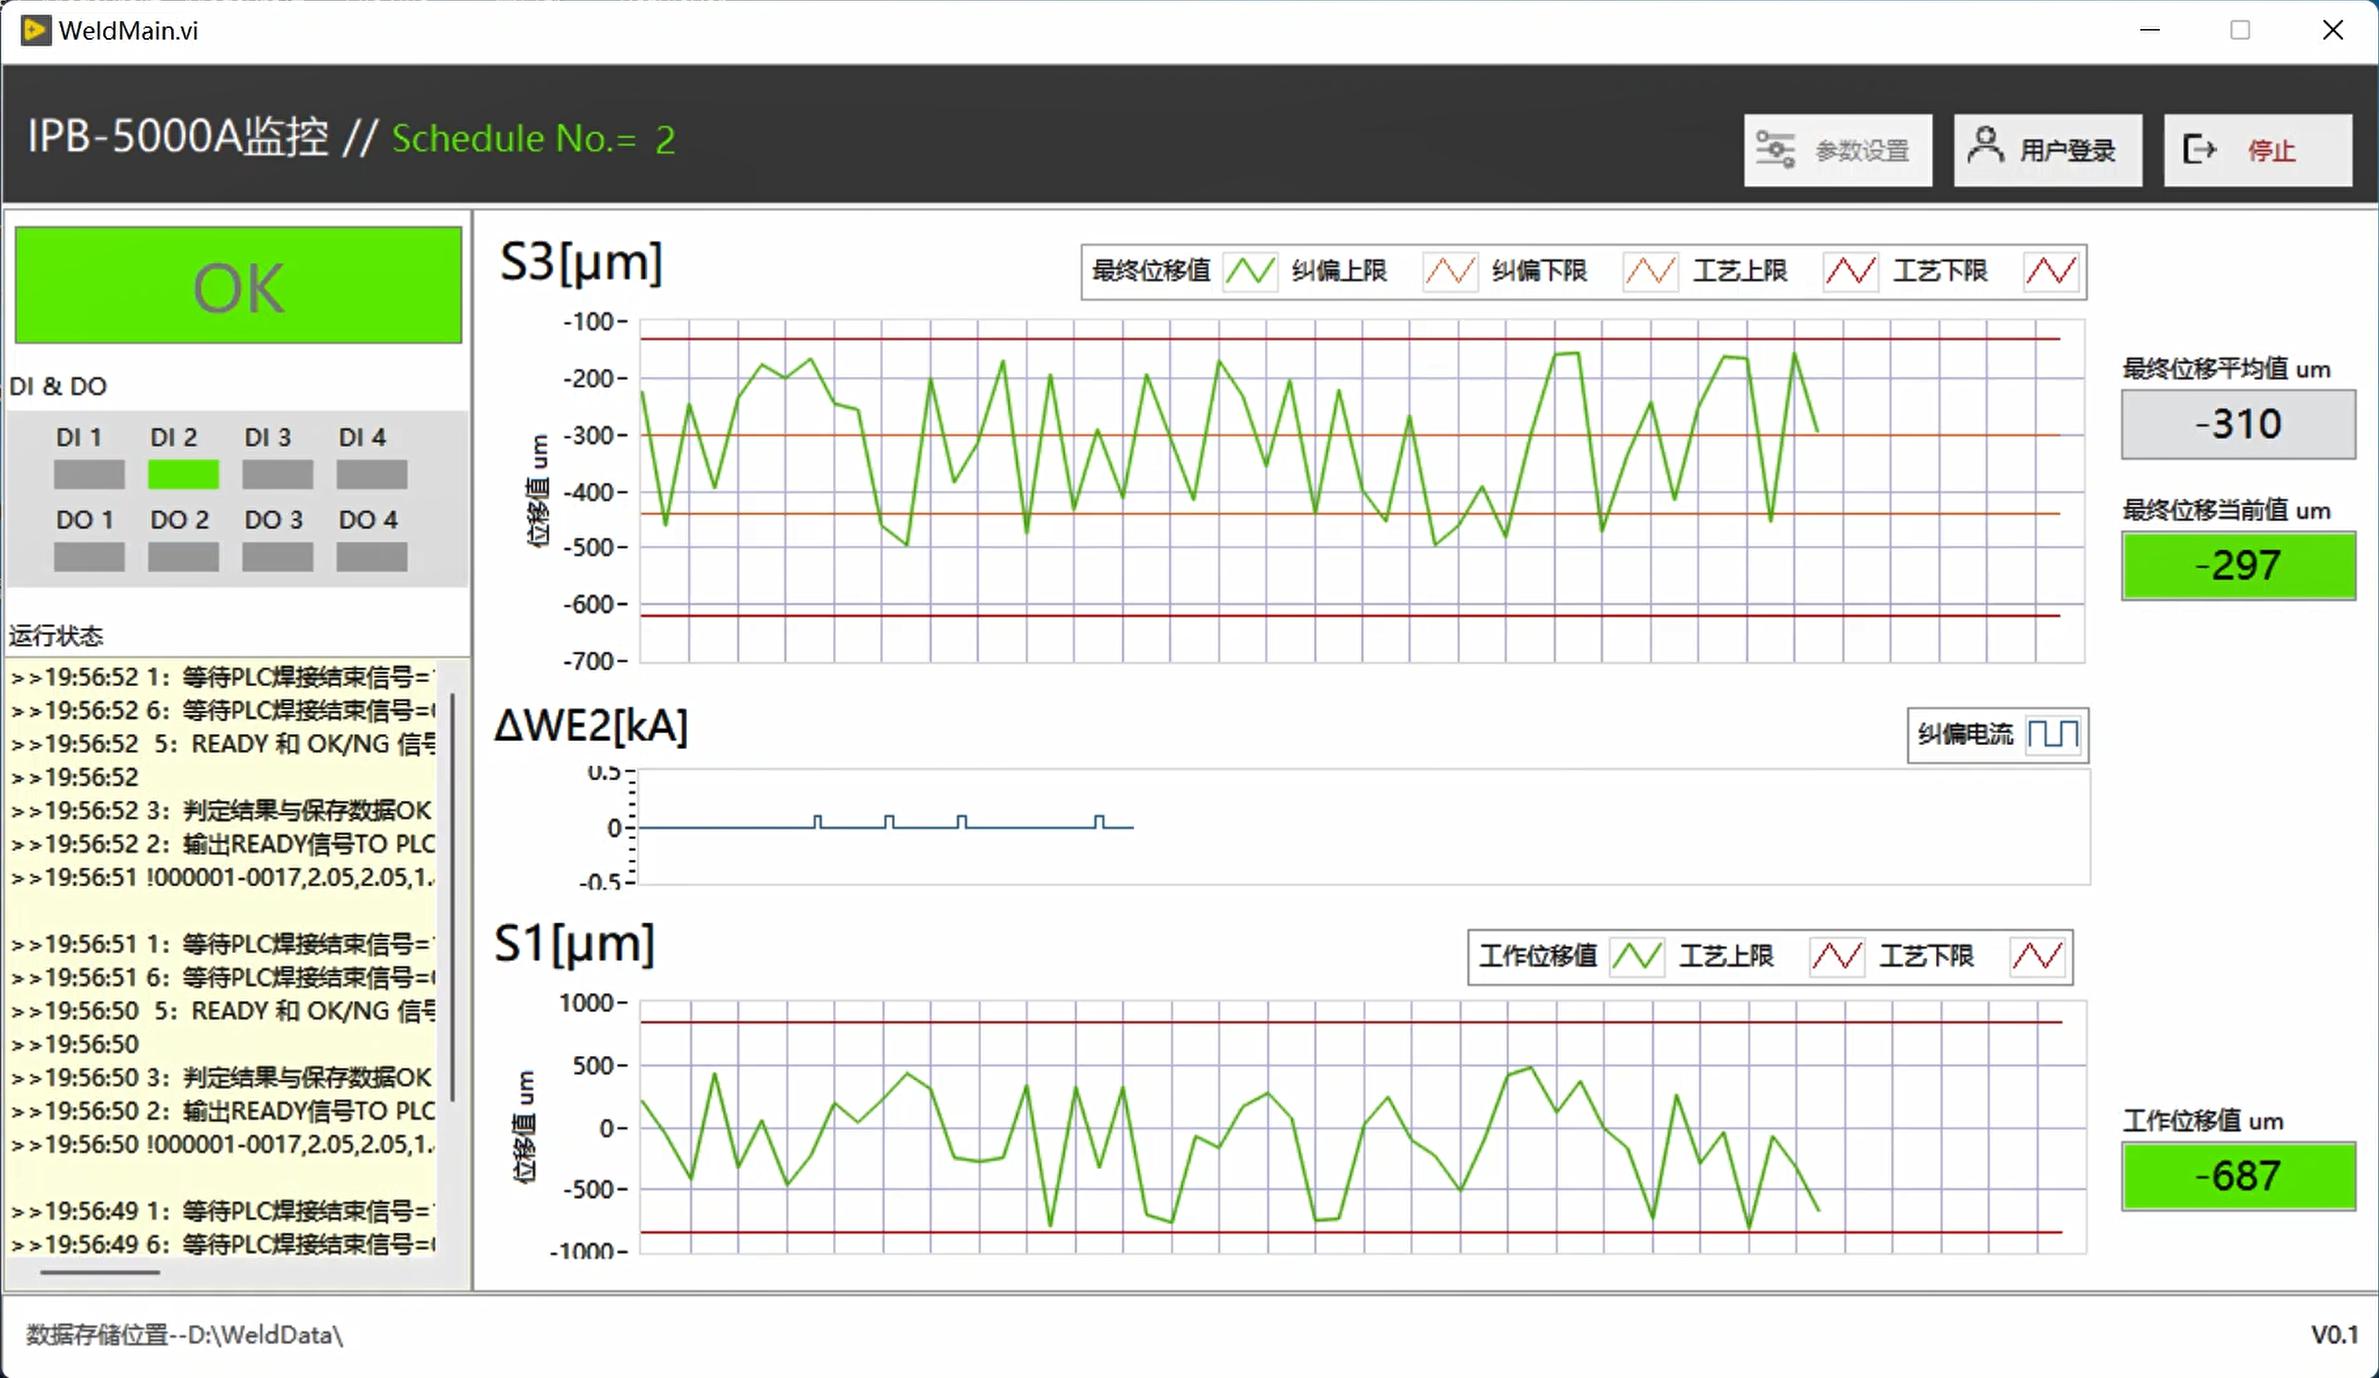Click the 用户登录 button
This screenshot has width=2379, height=1378.
pyautogui.click(x=2048, y=150)
